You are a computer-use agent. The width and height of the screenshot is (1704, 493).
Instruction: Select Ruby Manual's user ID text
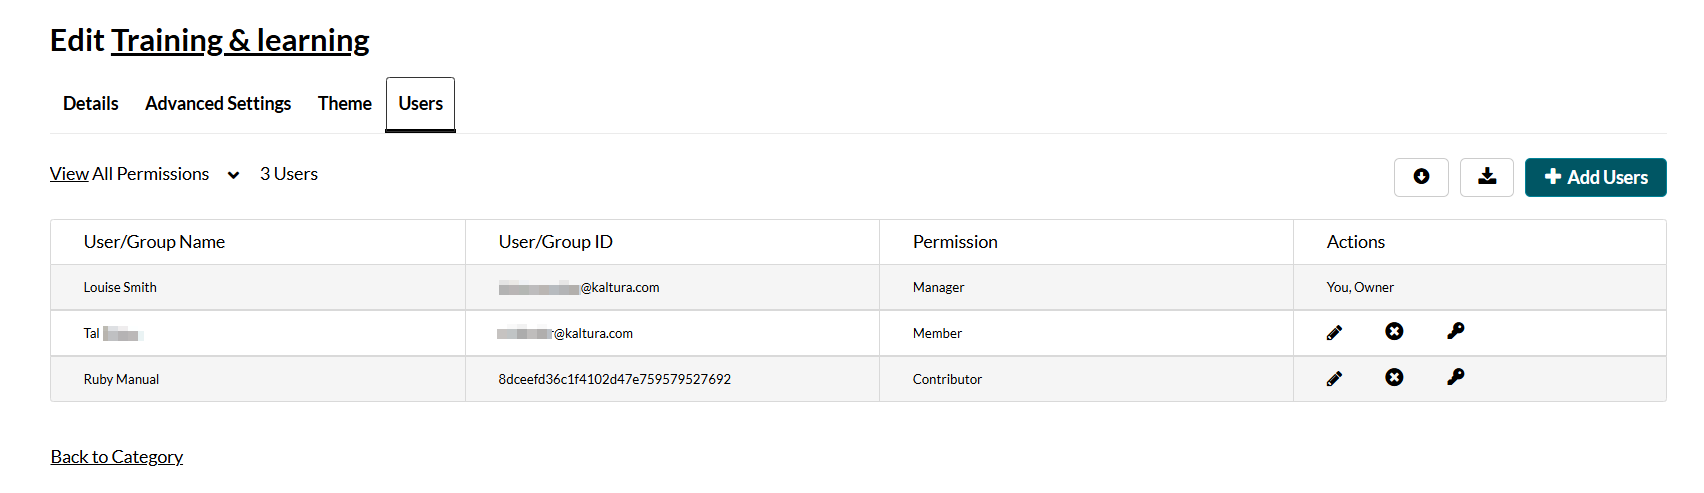pyautogui.click(x=614, y=380)
